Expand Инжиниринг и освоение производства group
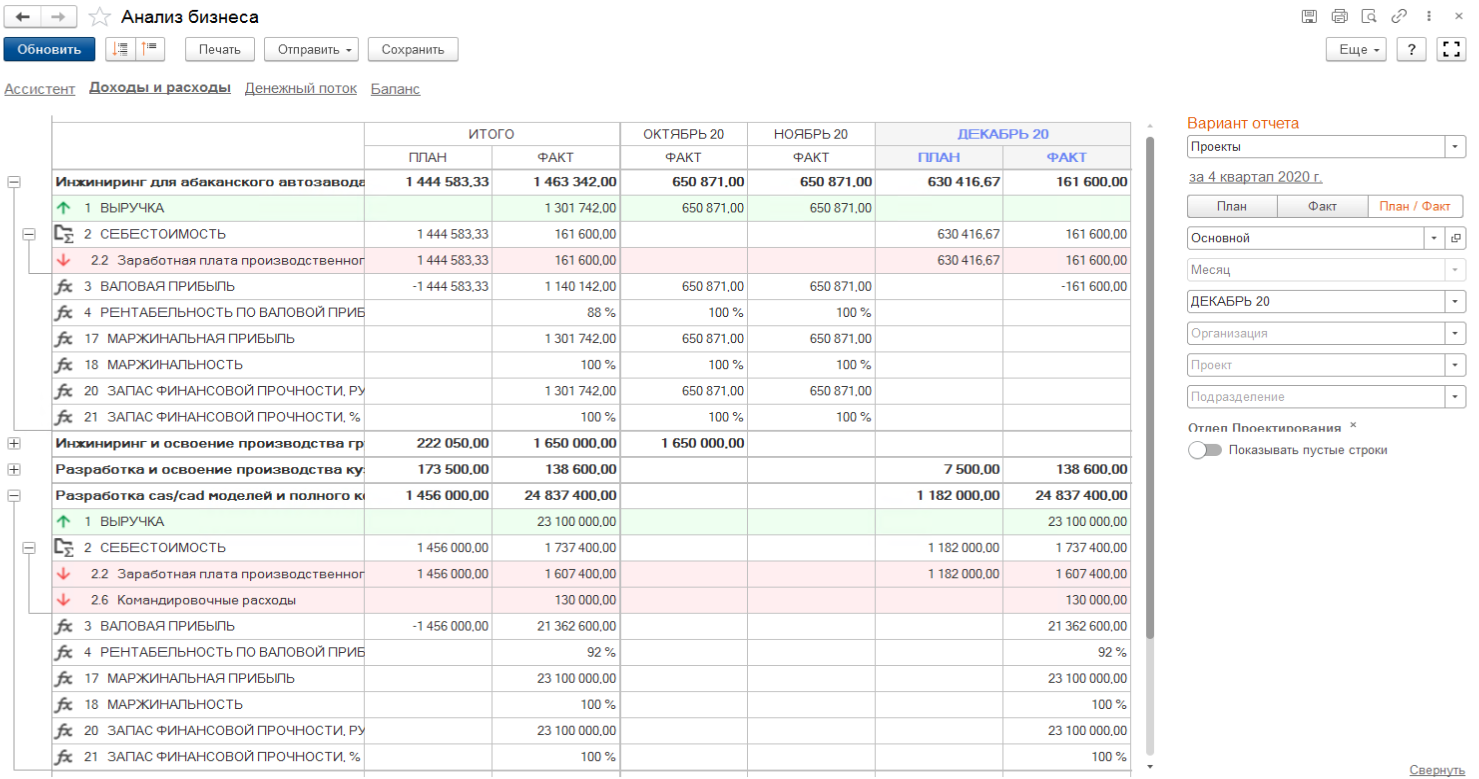Screen dimensions: 1479x779 (14, 443)
